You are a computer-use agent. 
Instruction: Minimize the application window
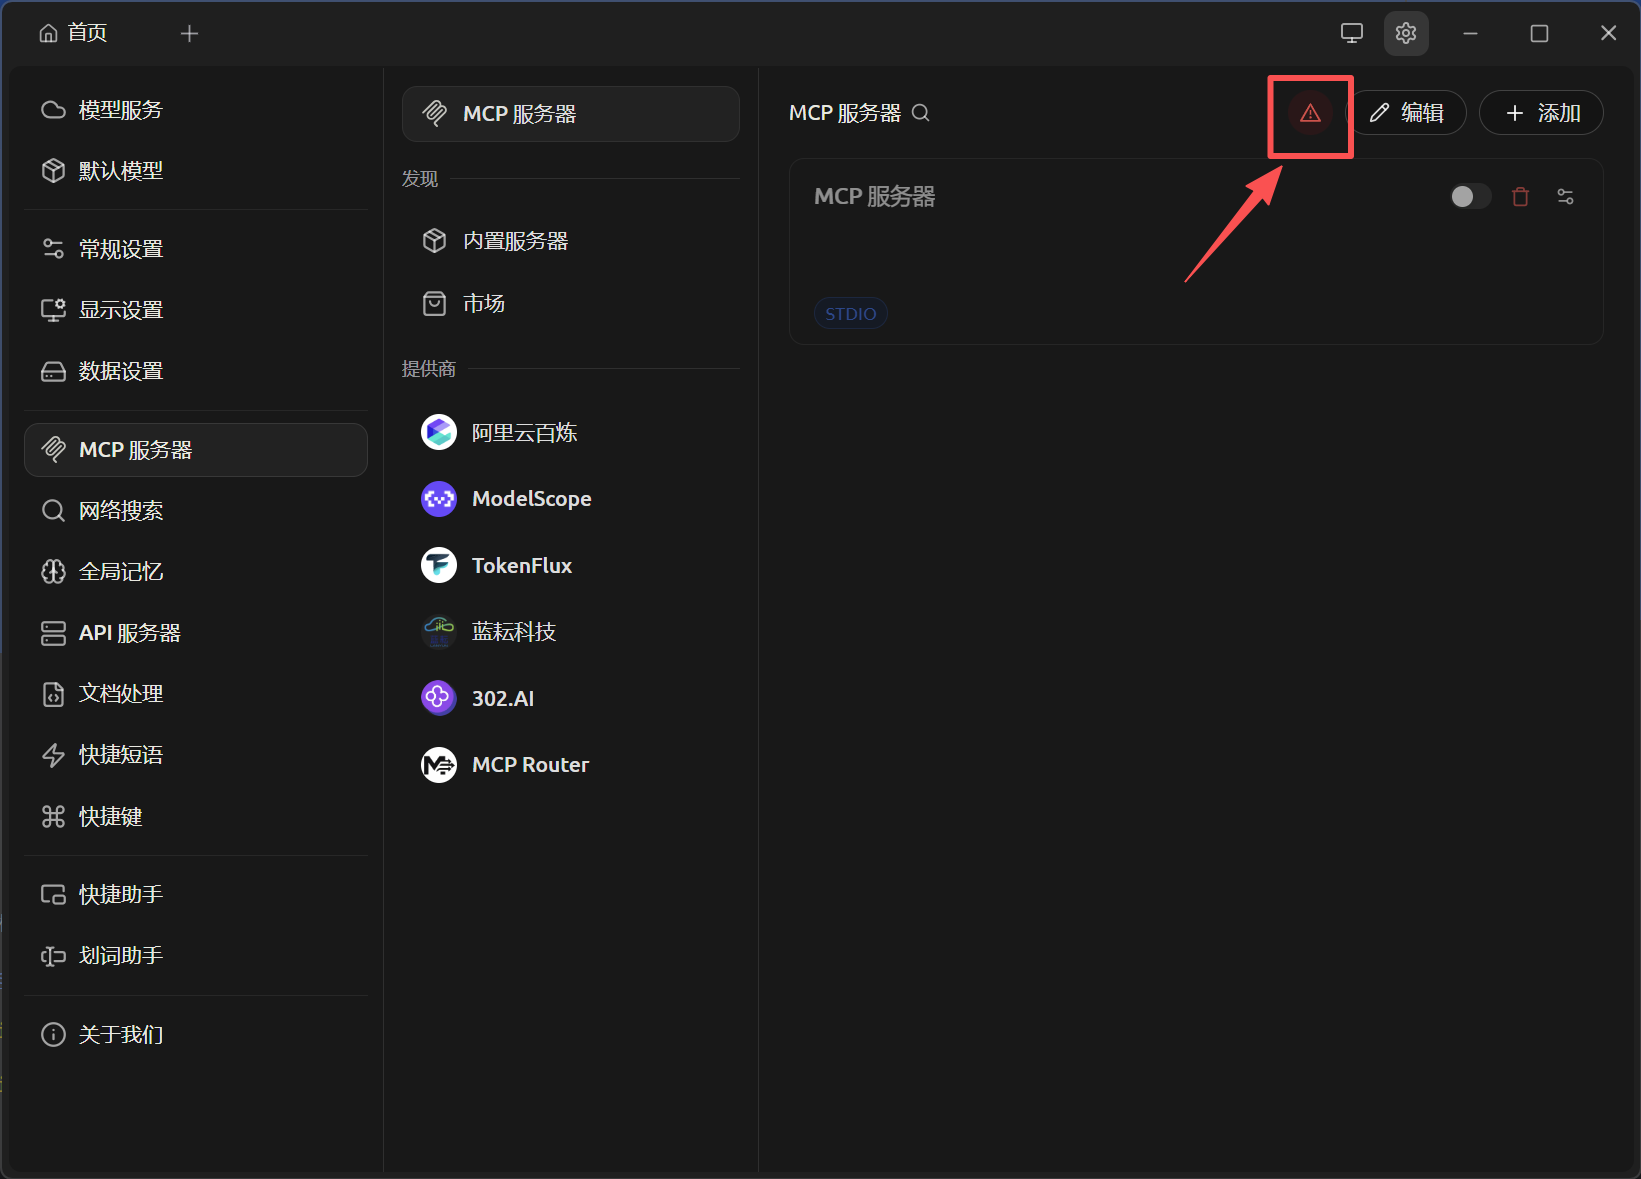click(1470, 33)
